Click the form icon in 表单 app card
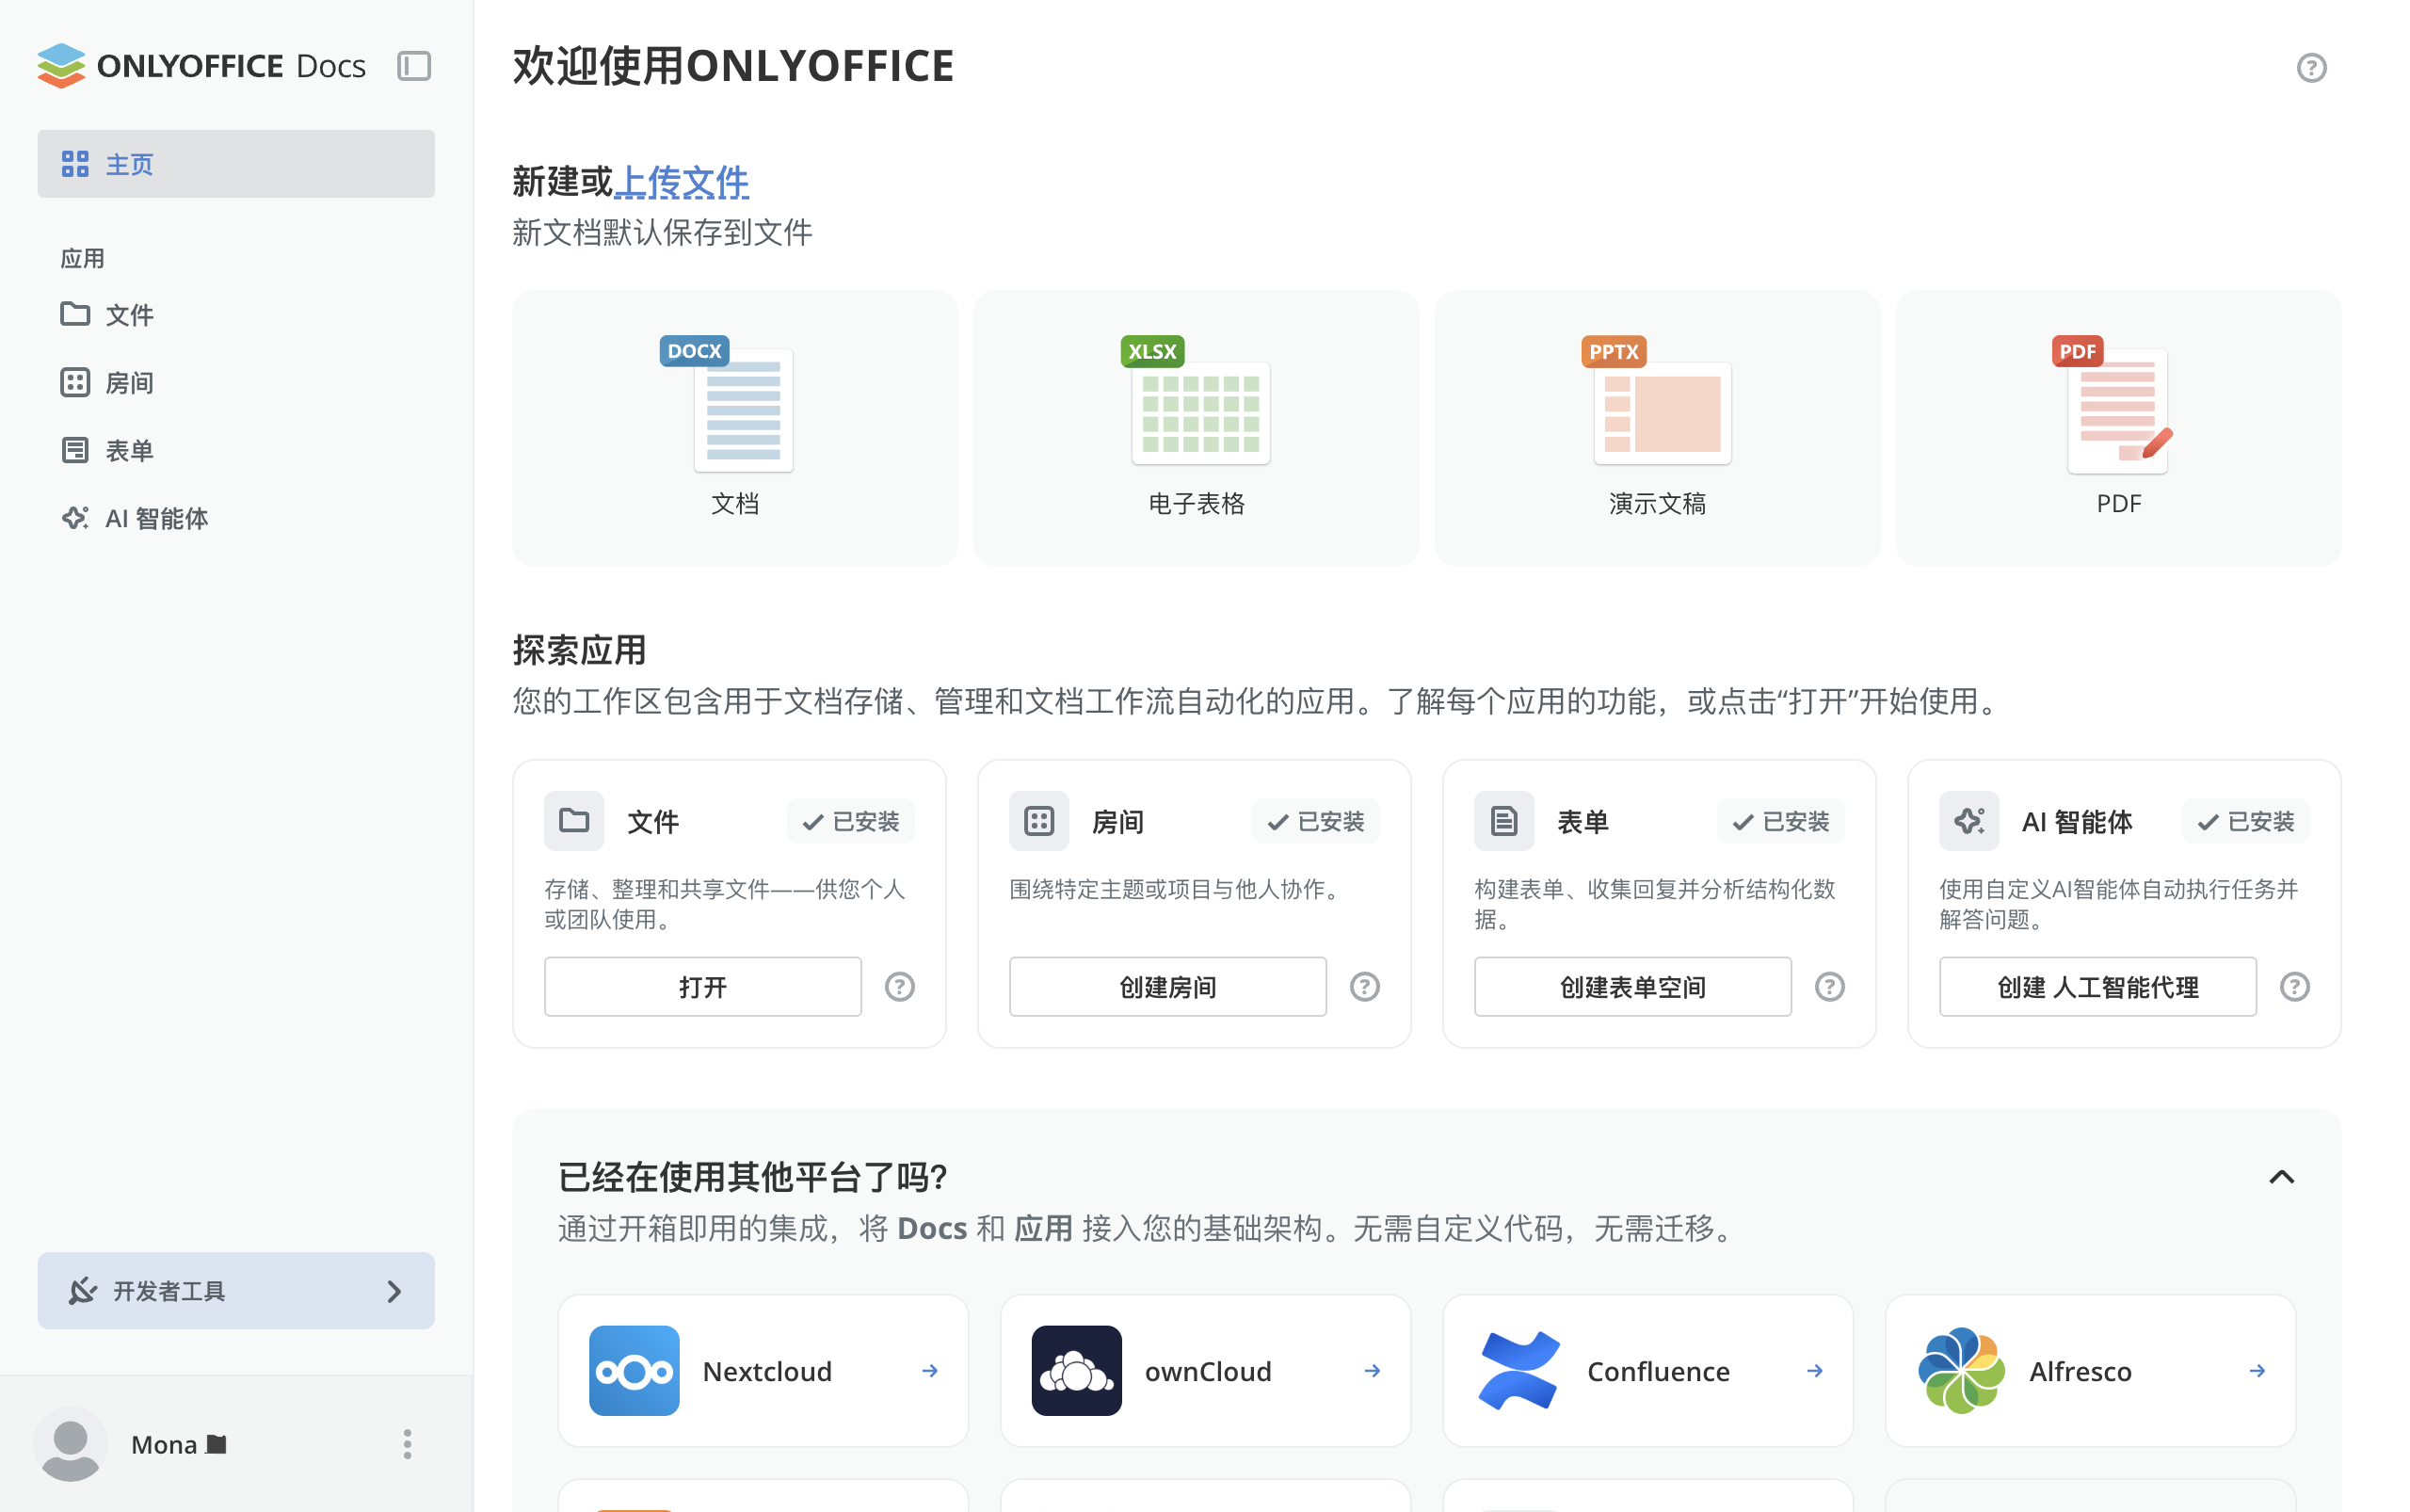Viewport: 2410px width, 1512px height. [1504, 821]
